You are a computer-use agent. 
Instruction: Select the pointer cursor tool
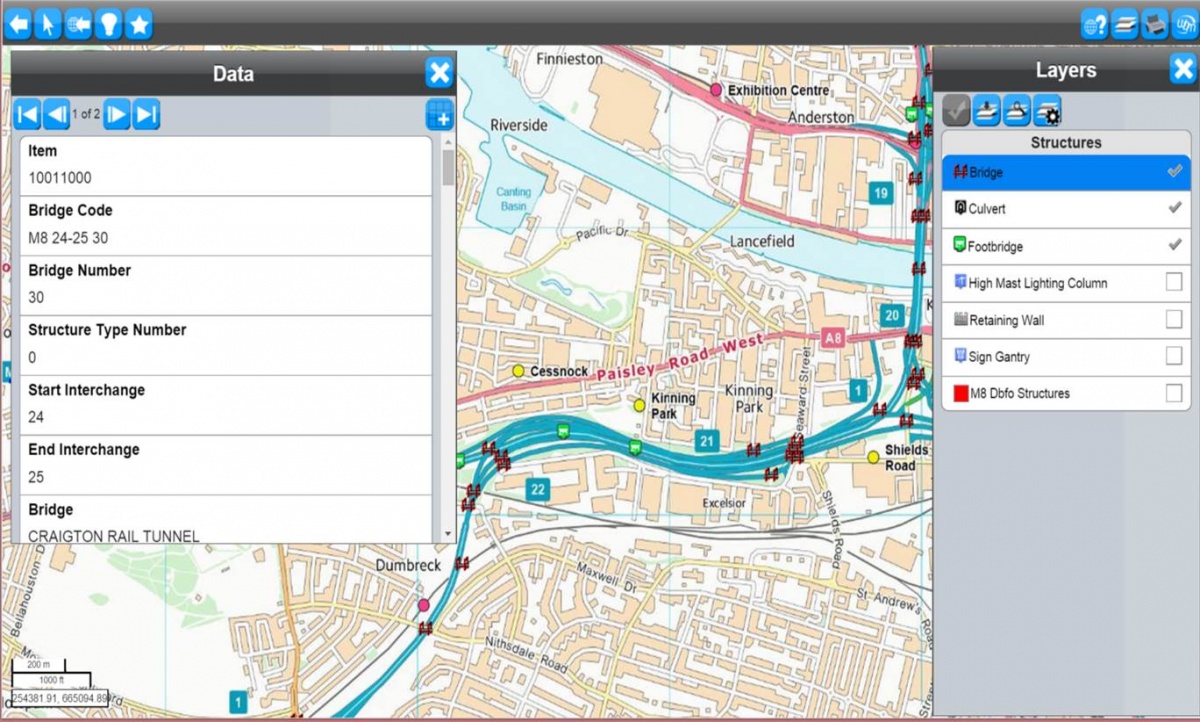48,24
